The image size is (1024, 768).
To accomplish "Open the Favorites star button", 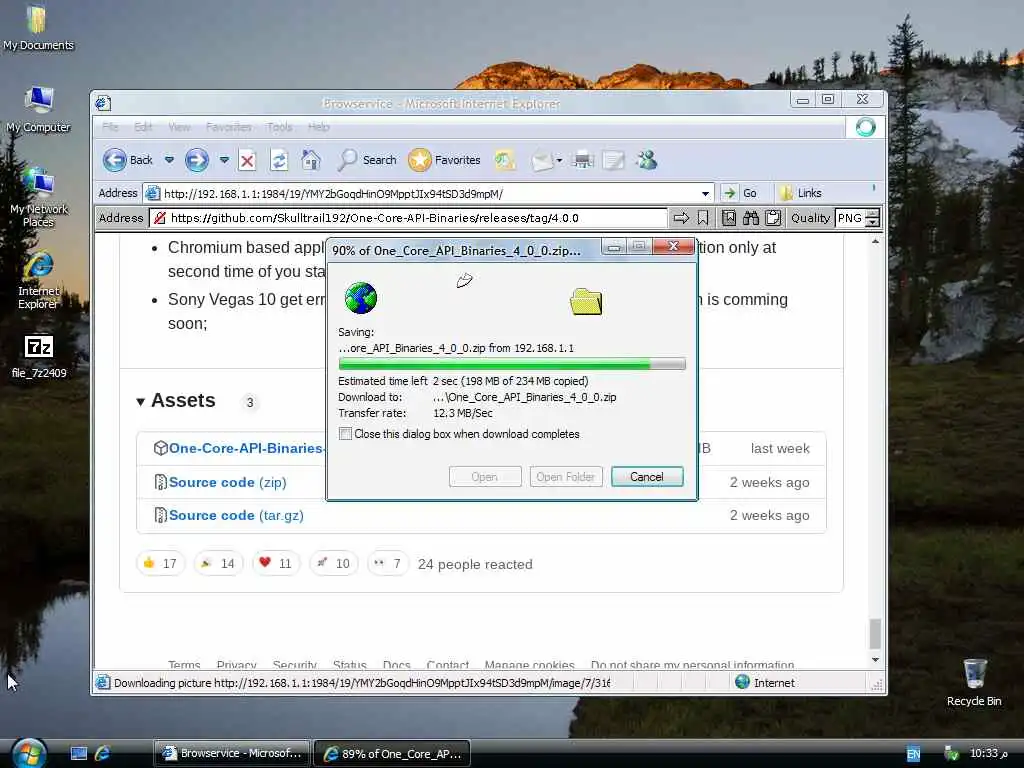I will [x=444, y=160].
